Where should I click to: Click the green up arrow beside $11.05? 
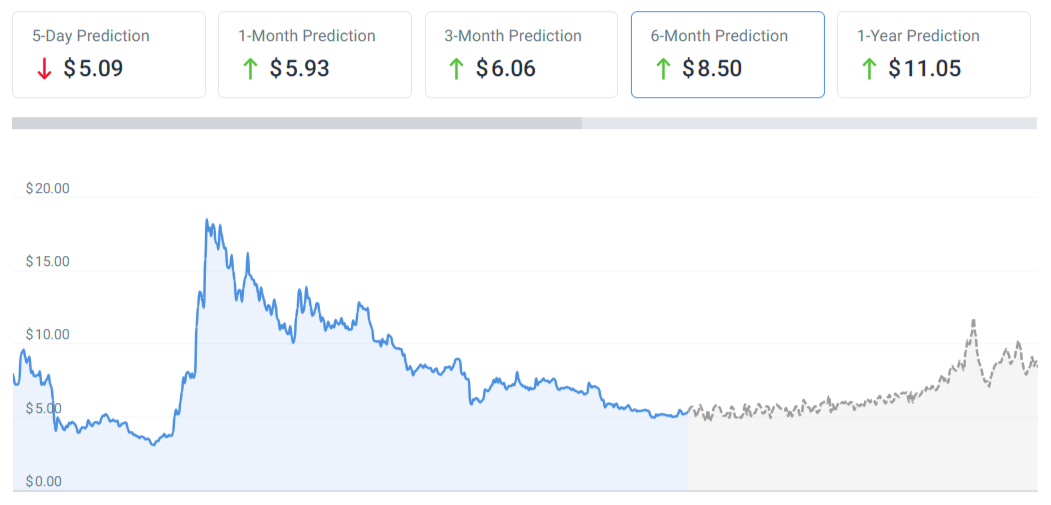869,69
